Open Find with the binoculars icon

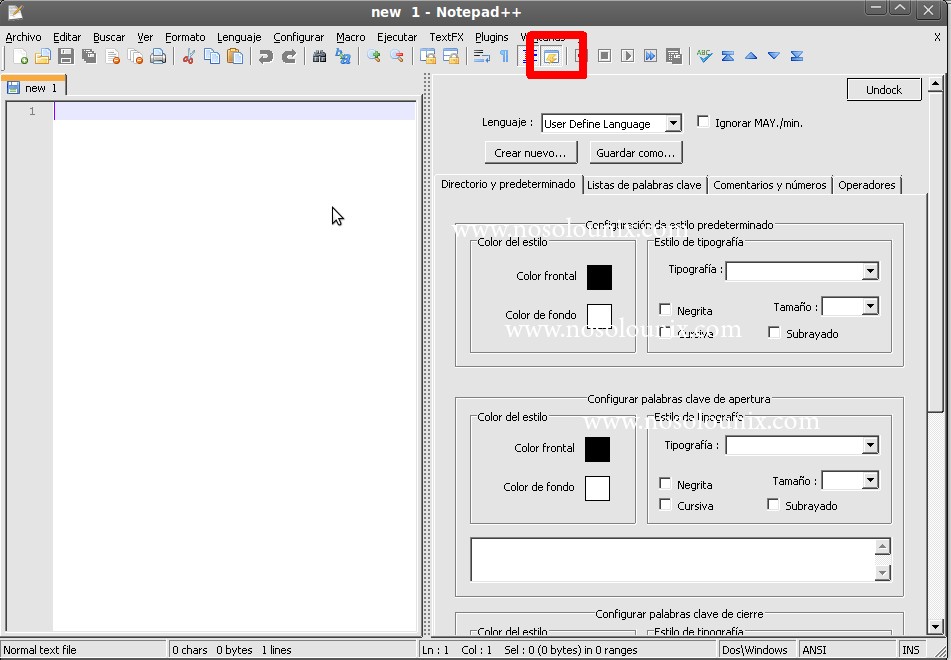click(319, 56)
